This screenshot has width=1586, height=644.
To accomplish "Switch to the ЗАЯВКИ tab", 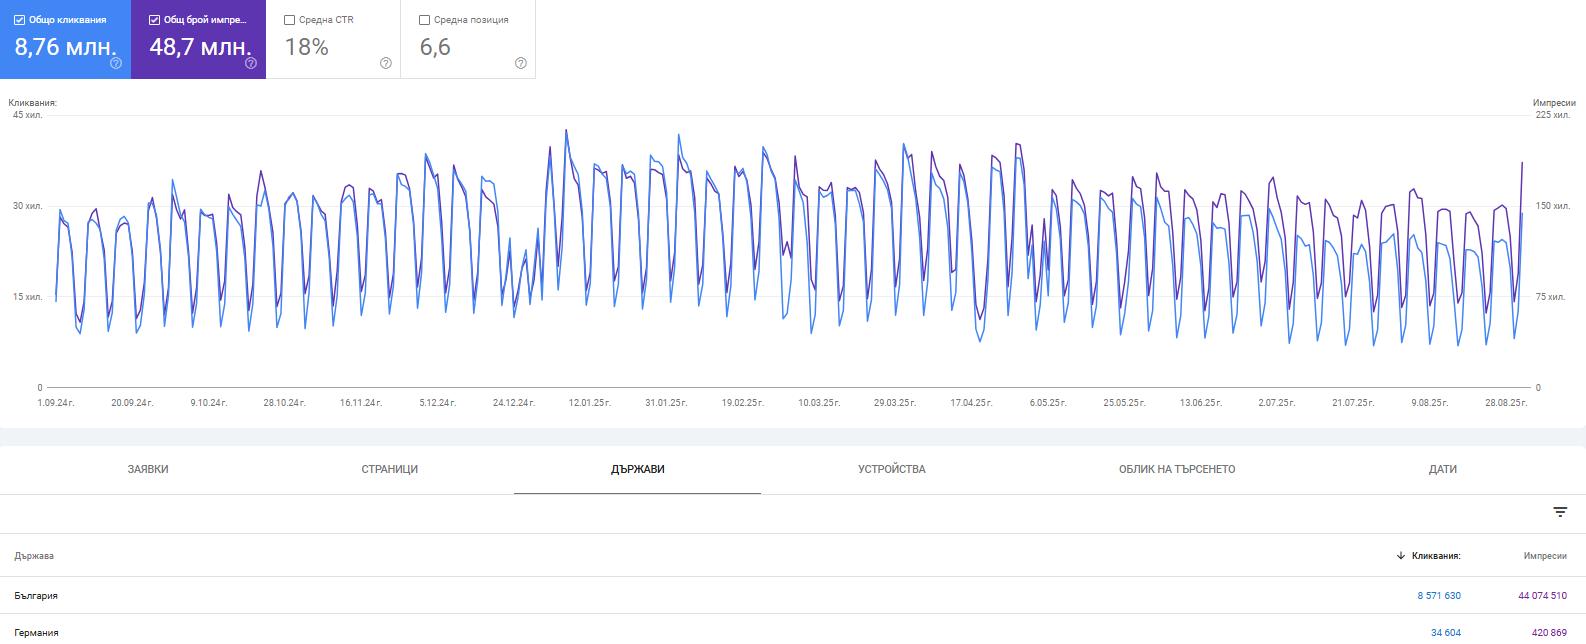I will click(x=148, y=469).
